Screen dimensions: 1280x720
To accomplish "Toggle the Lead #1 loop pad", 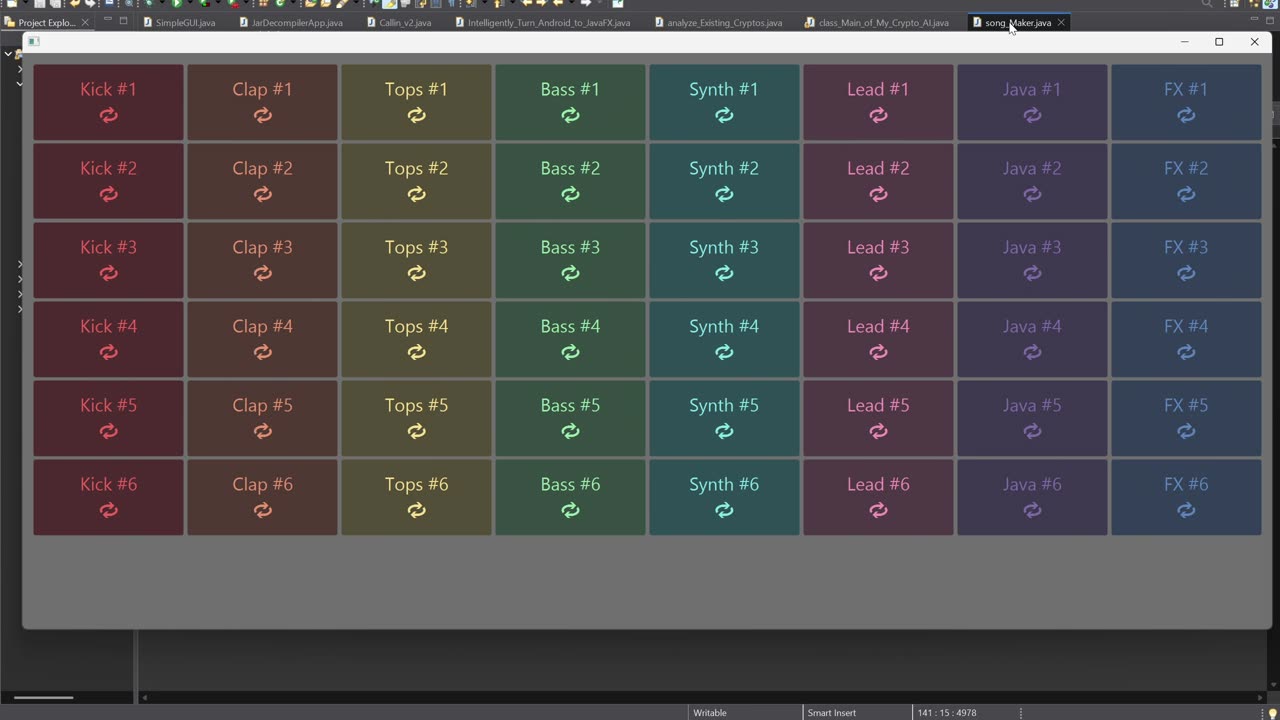I will pos(879,102).
